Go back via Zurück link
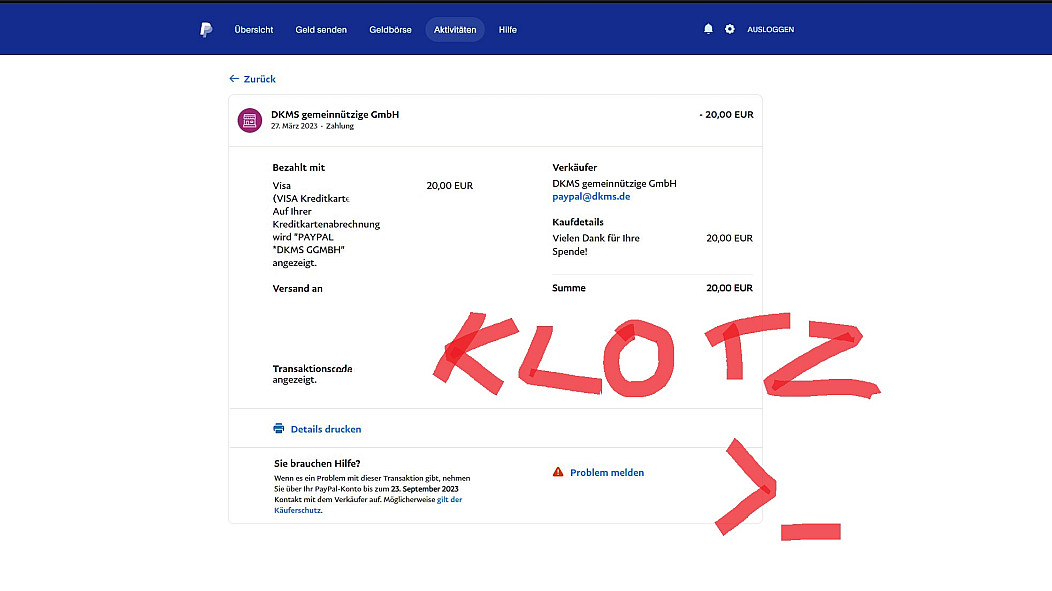 point(260,79)
